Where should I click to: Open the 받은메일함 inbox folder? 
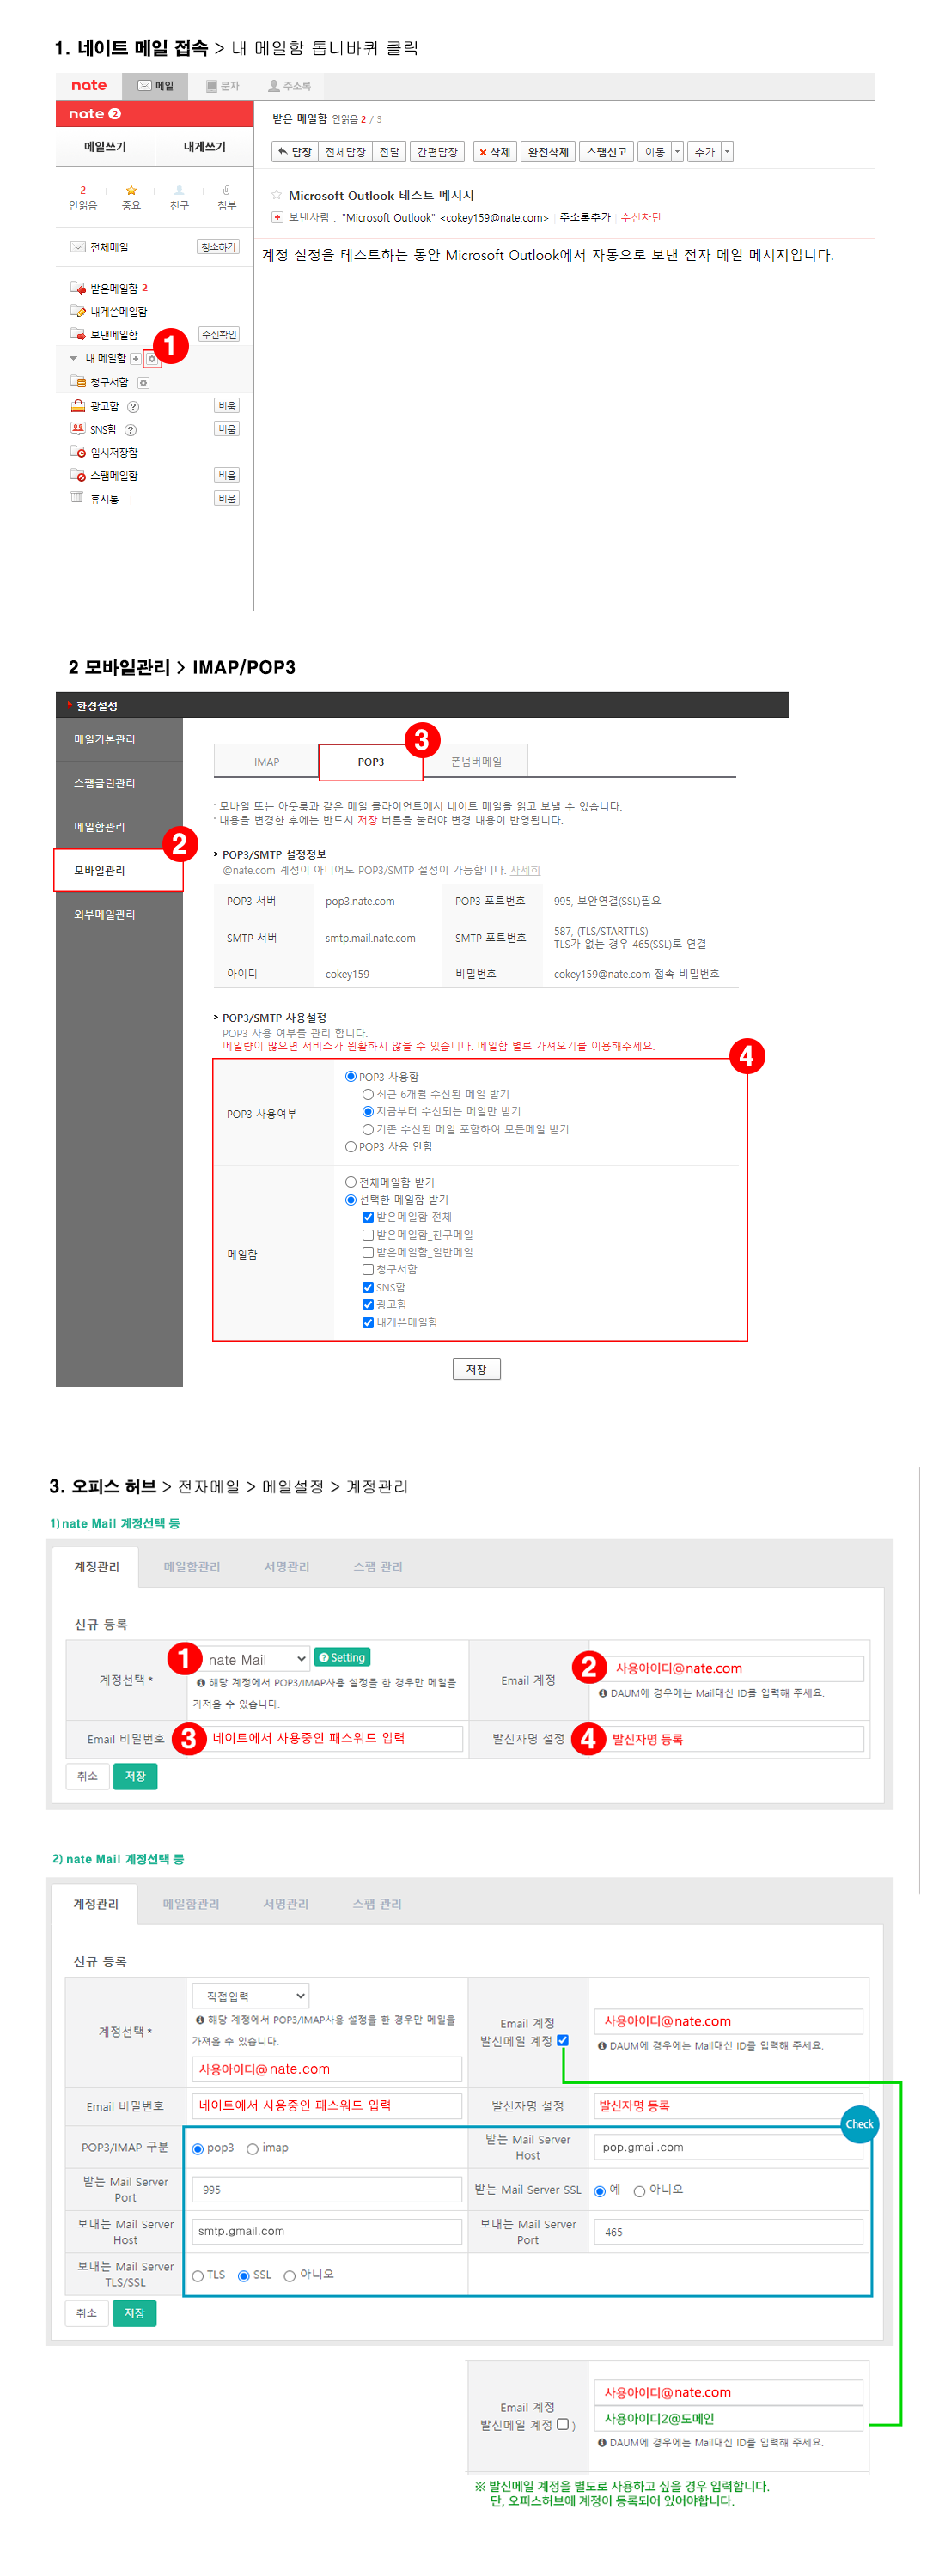pyautogui.click(x=113, y=288)
